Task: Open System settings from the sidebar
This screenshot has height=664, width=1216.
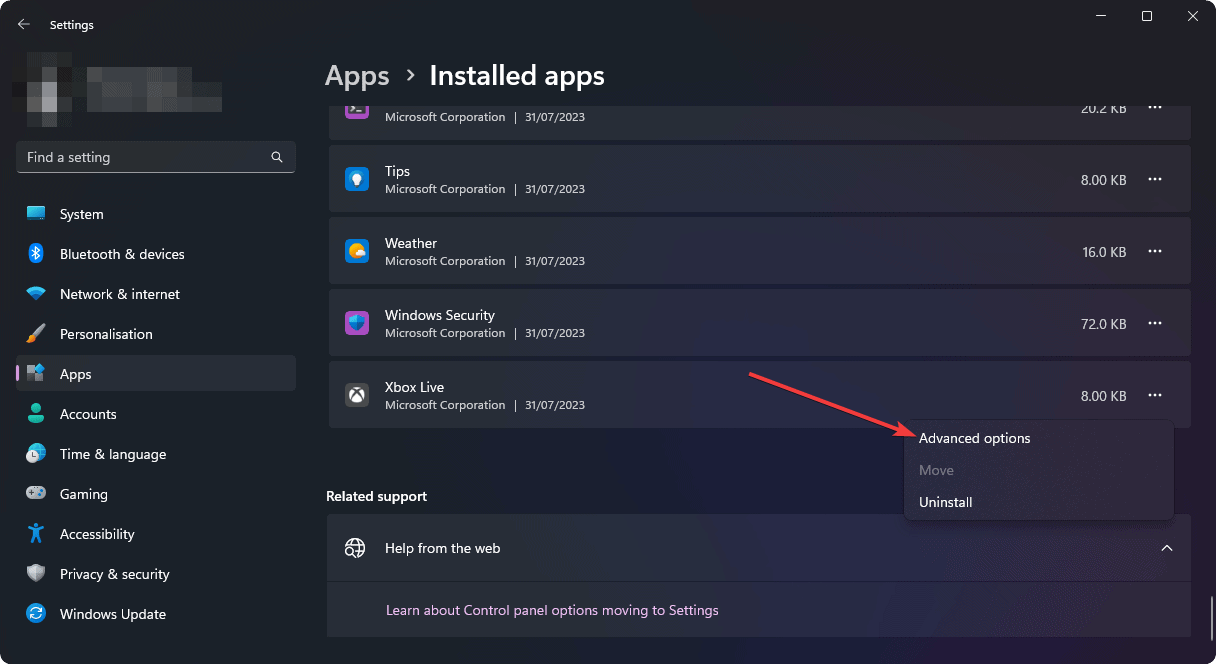Action: [80, 213]
